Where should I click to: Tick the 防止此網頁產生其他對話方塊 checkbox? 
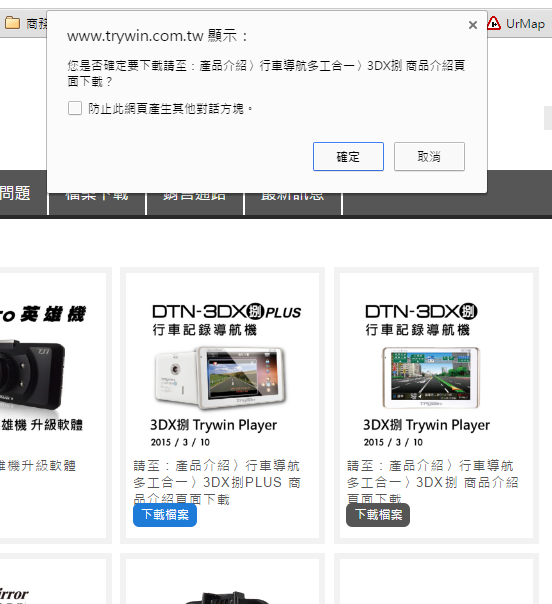75,108
